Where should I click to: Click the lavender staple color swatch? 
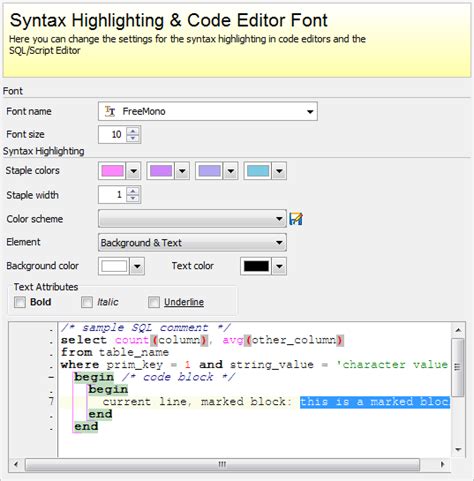[210, 171]
